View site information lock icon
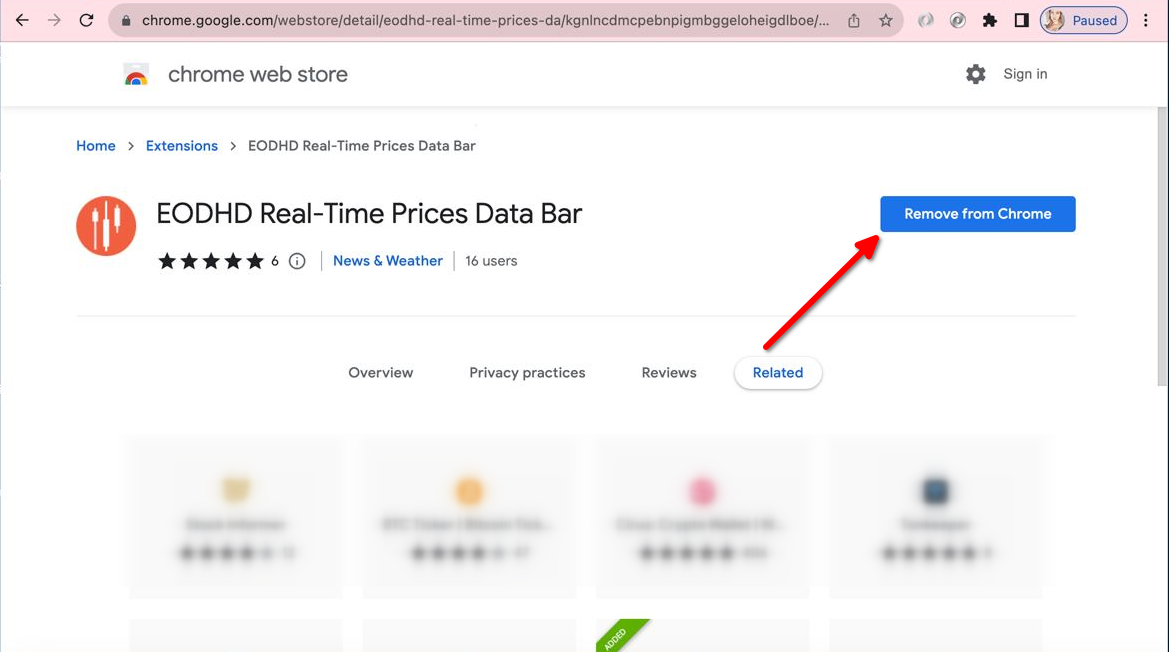Screen dimensions: 1169x652 126,21
